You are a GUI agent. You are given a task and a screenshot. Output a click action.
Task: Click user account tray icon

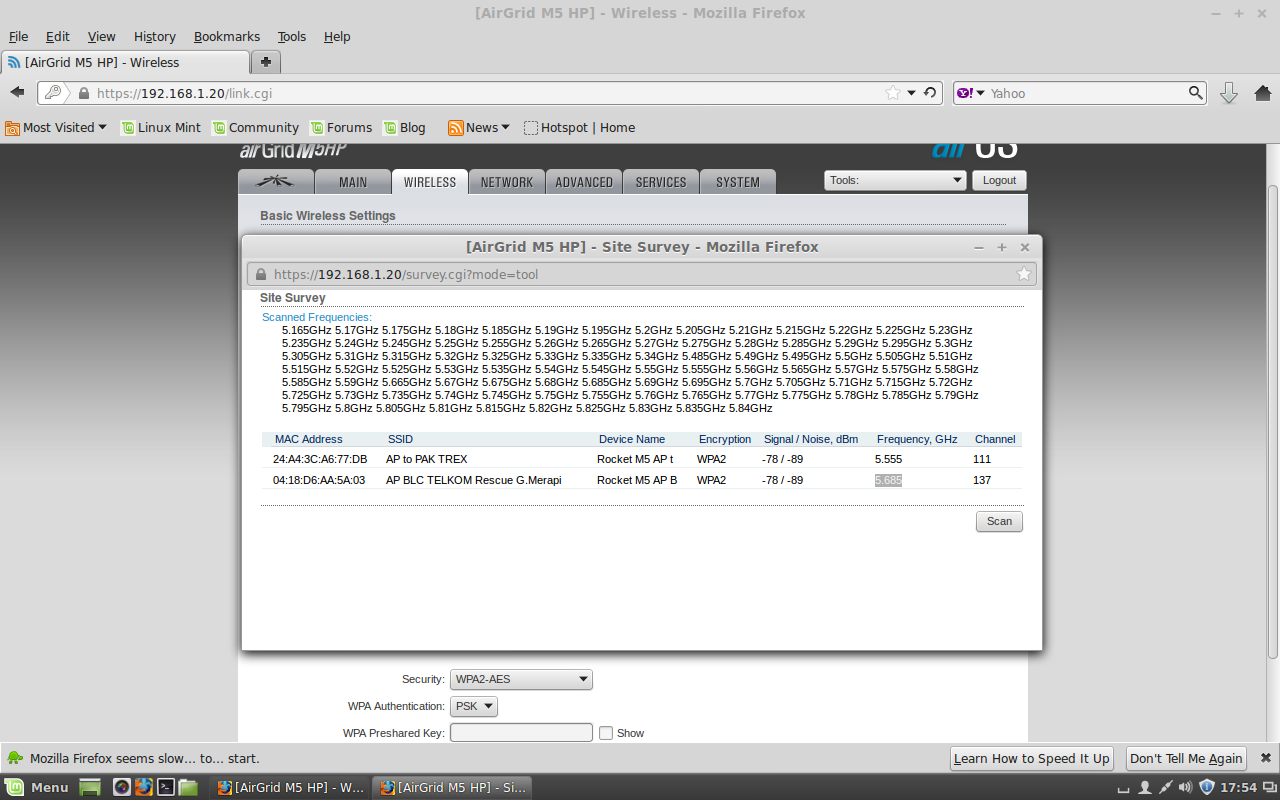[x=1146, y=787]
